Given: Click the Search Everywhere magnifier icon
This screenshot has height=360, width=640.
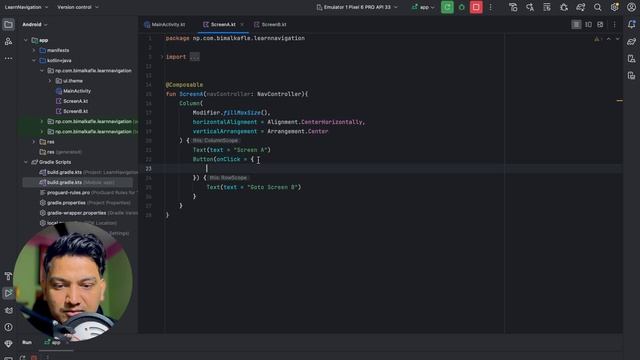Looking at the screenshot, I should click(x=598, y=7).
